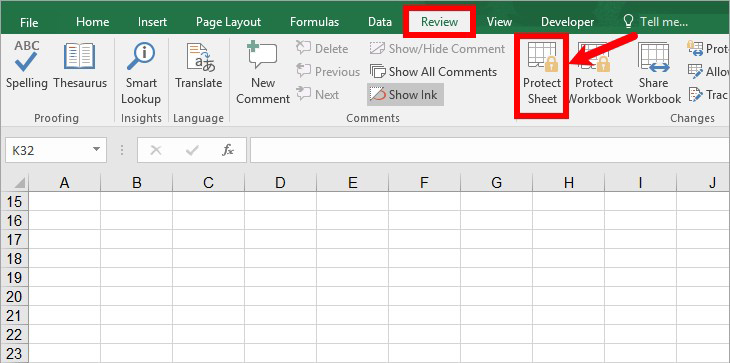
Task: Toggle the Show Ink button
Action: pyautogui.click(x=405, y=94)
